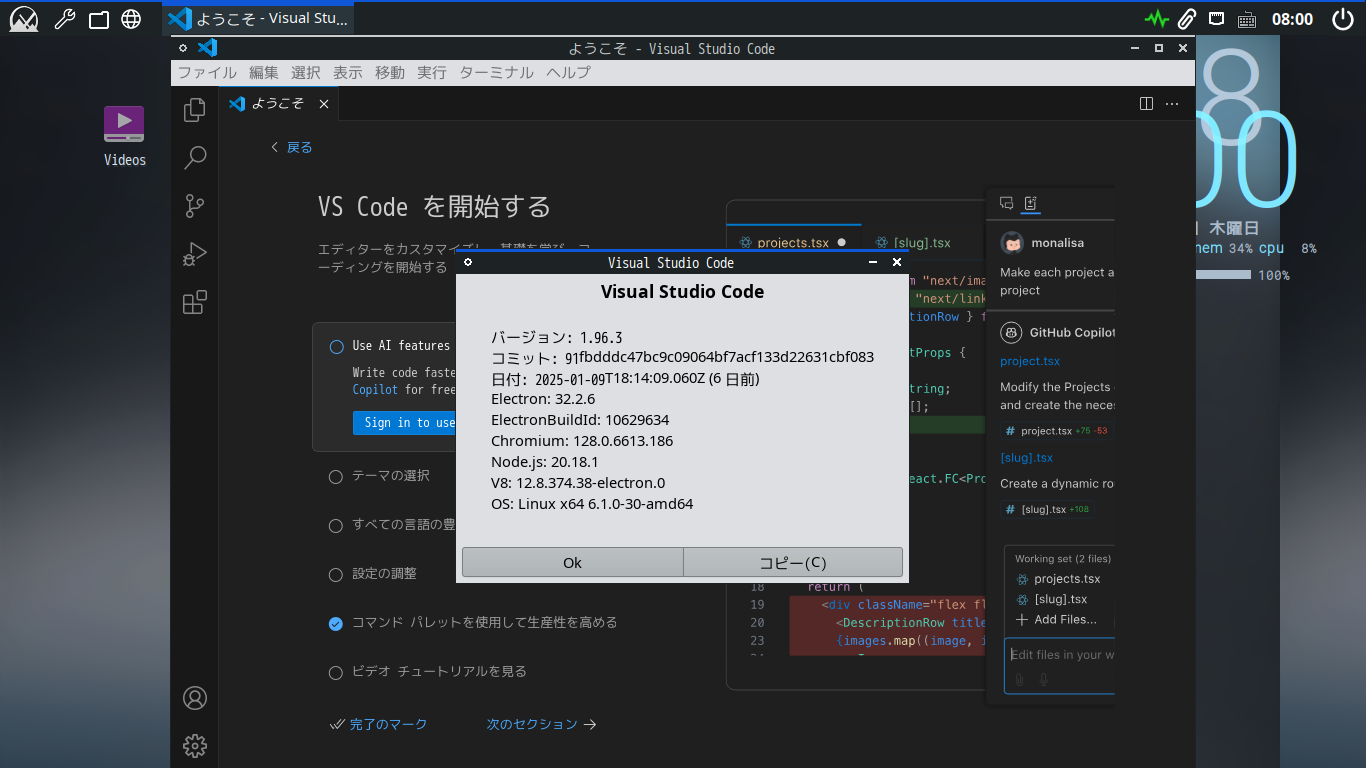Image resolution: width=1366 pixels, height=768 pixels.
Task: Click the Copilot link in AI features
Action: point(375,390)
